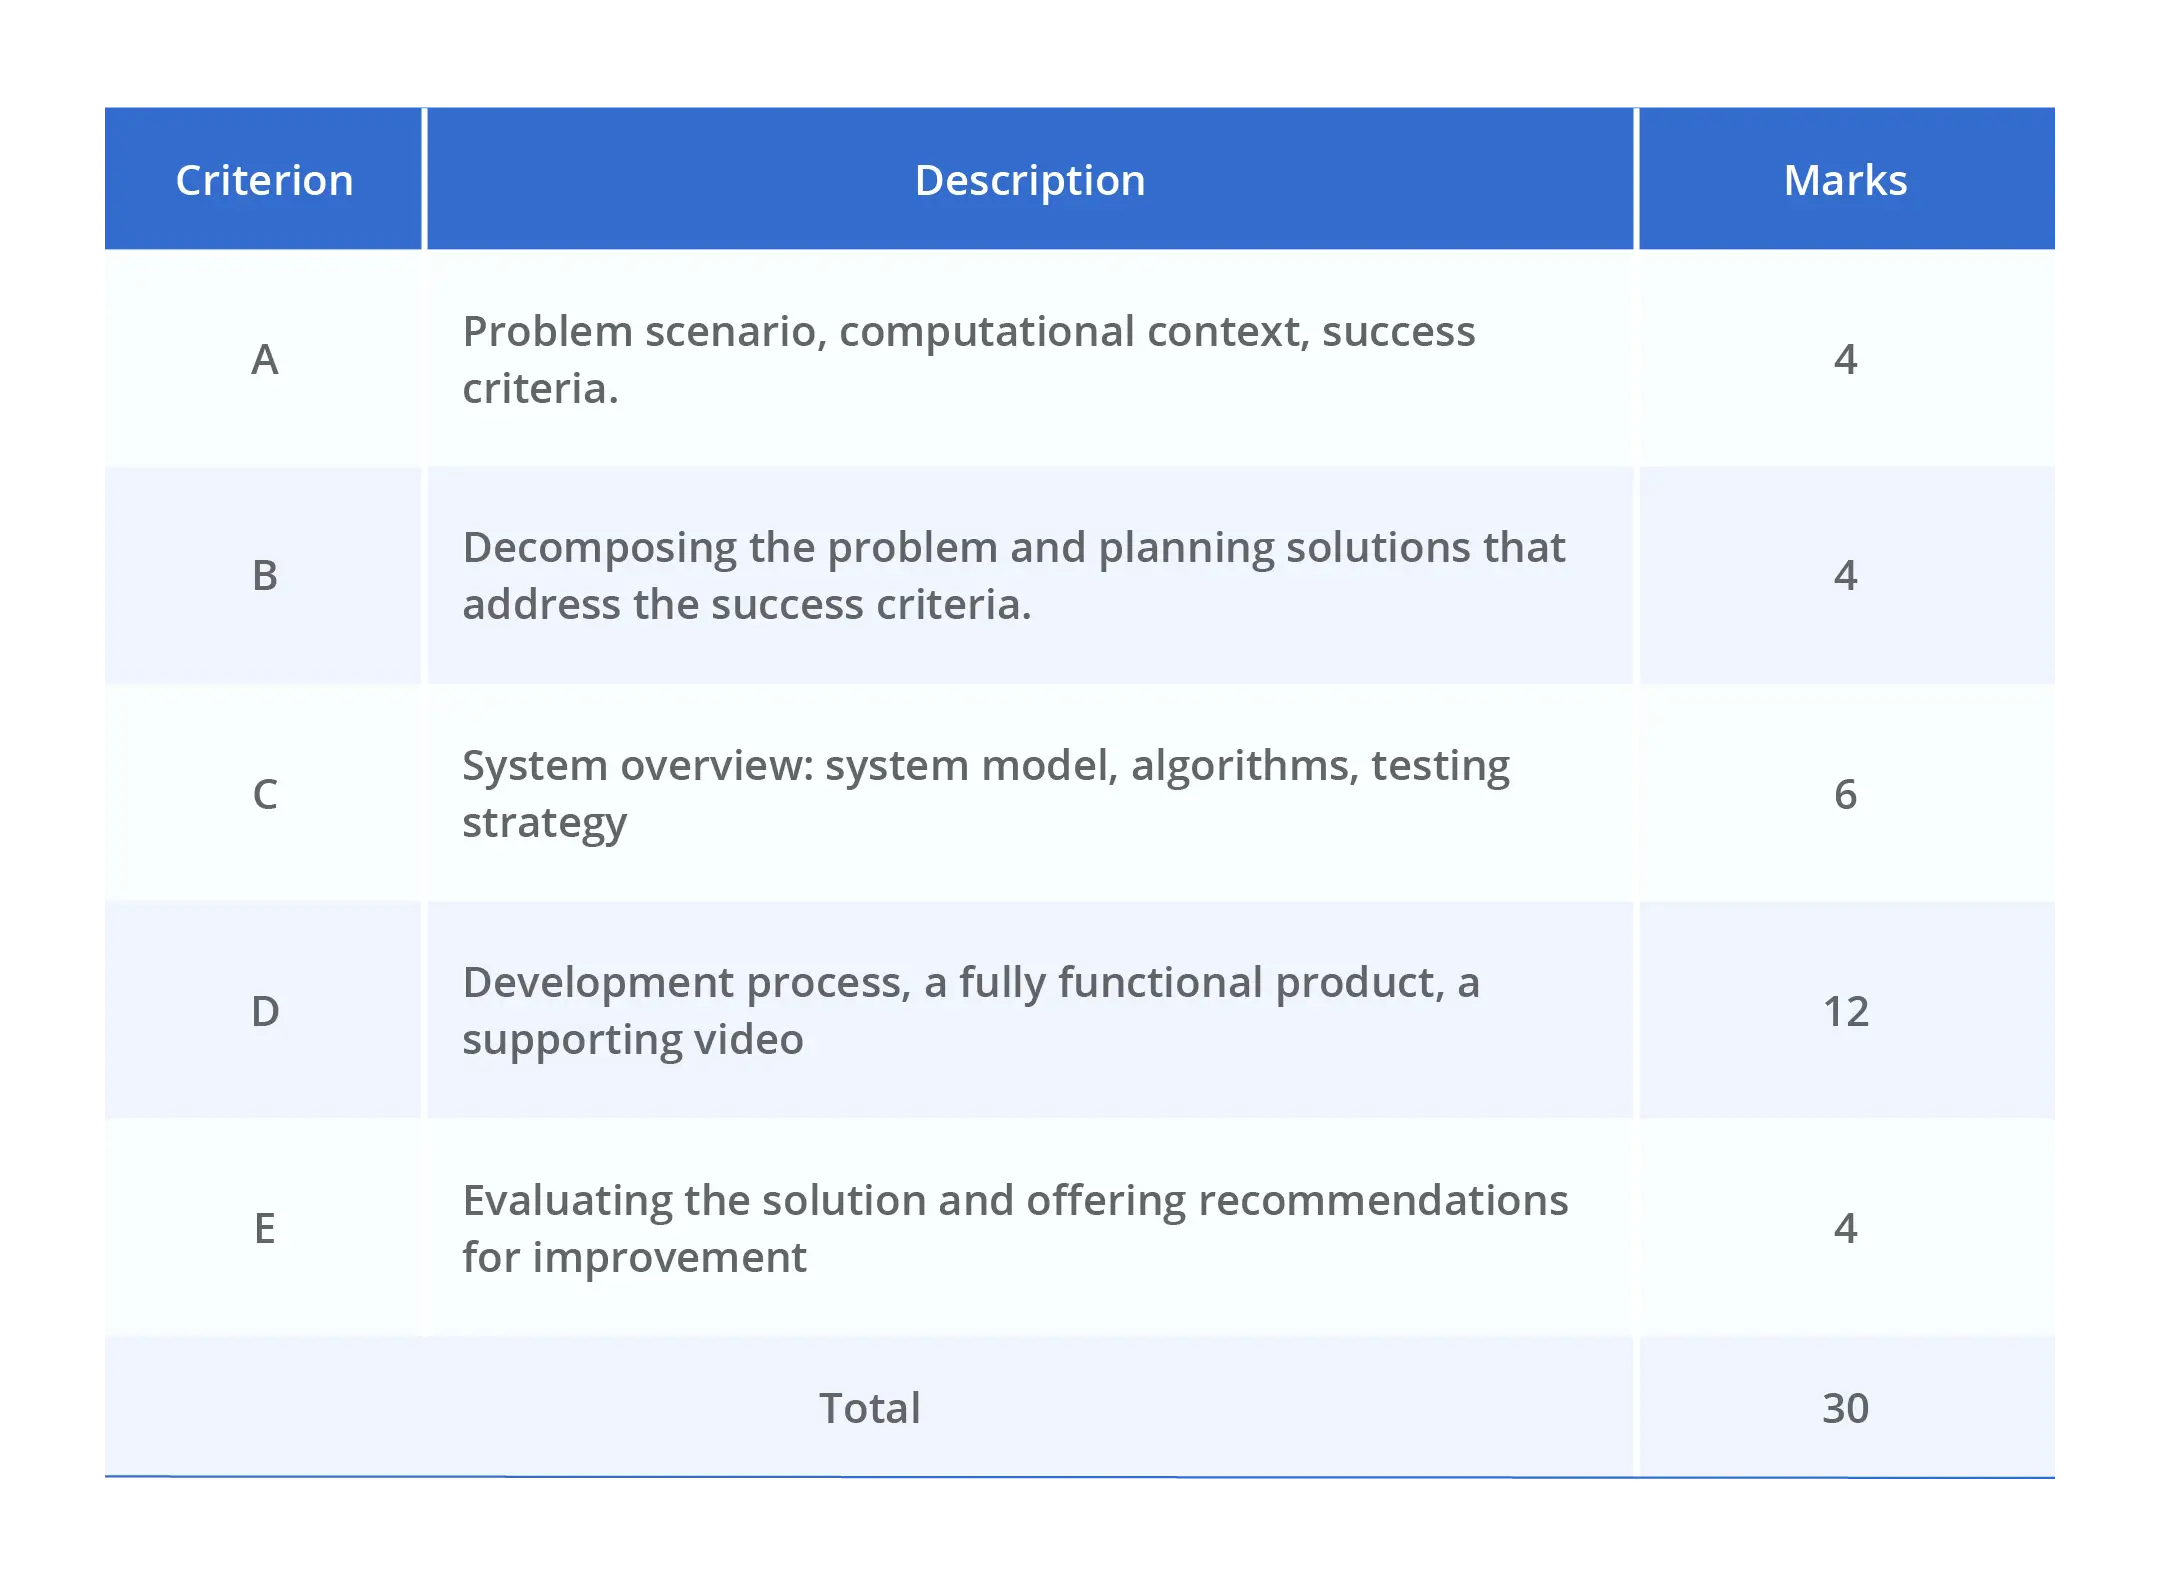Select the Problem scenario description text
Screen dimensions: 2160x1589
967,359
